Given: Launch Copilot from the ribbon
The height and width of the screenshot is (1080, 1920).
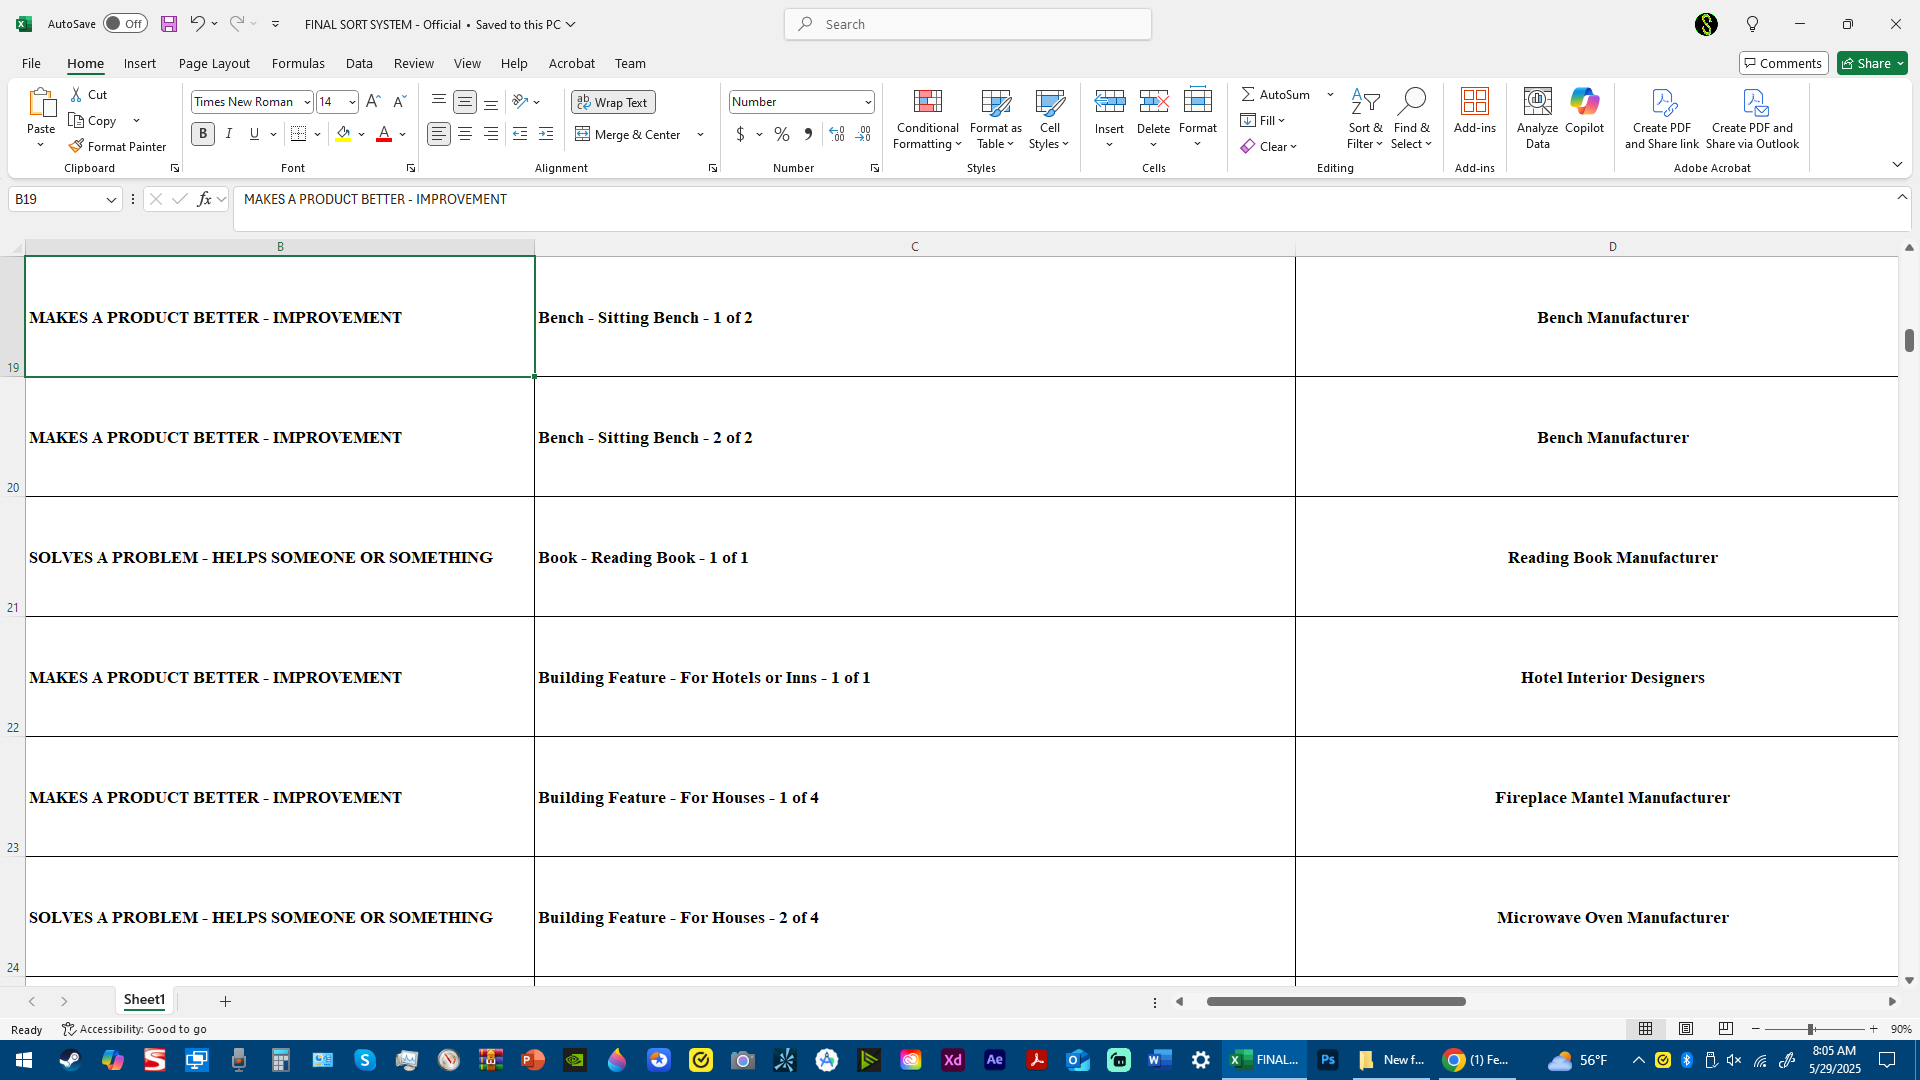Looking at the screenshot, I should (x=1584, y=102).
